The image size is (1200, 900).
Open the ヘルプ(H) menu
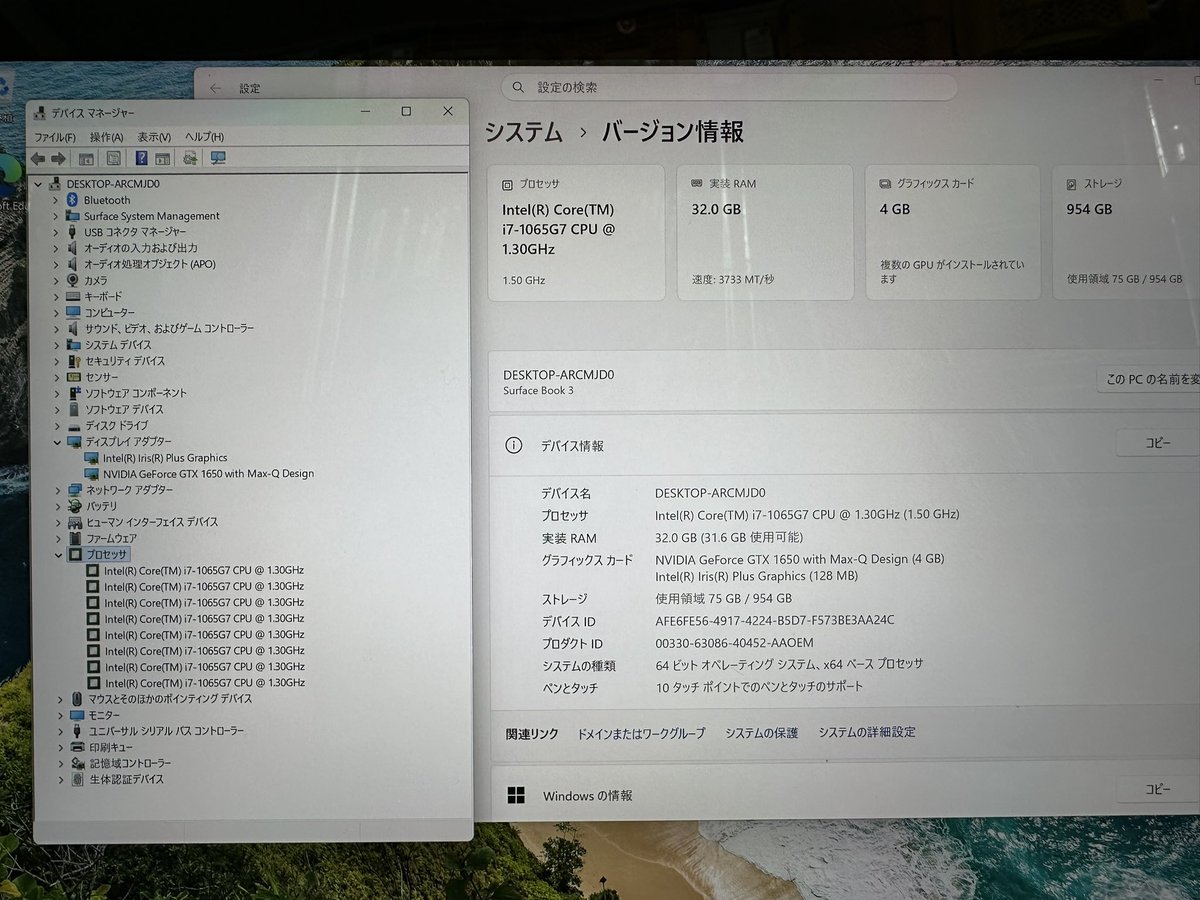(204, 137)
